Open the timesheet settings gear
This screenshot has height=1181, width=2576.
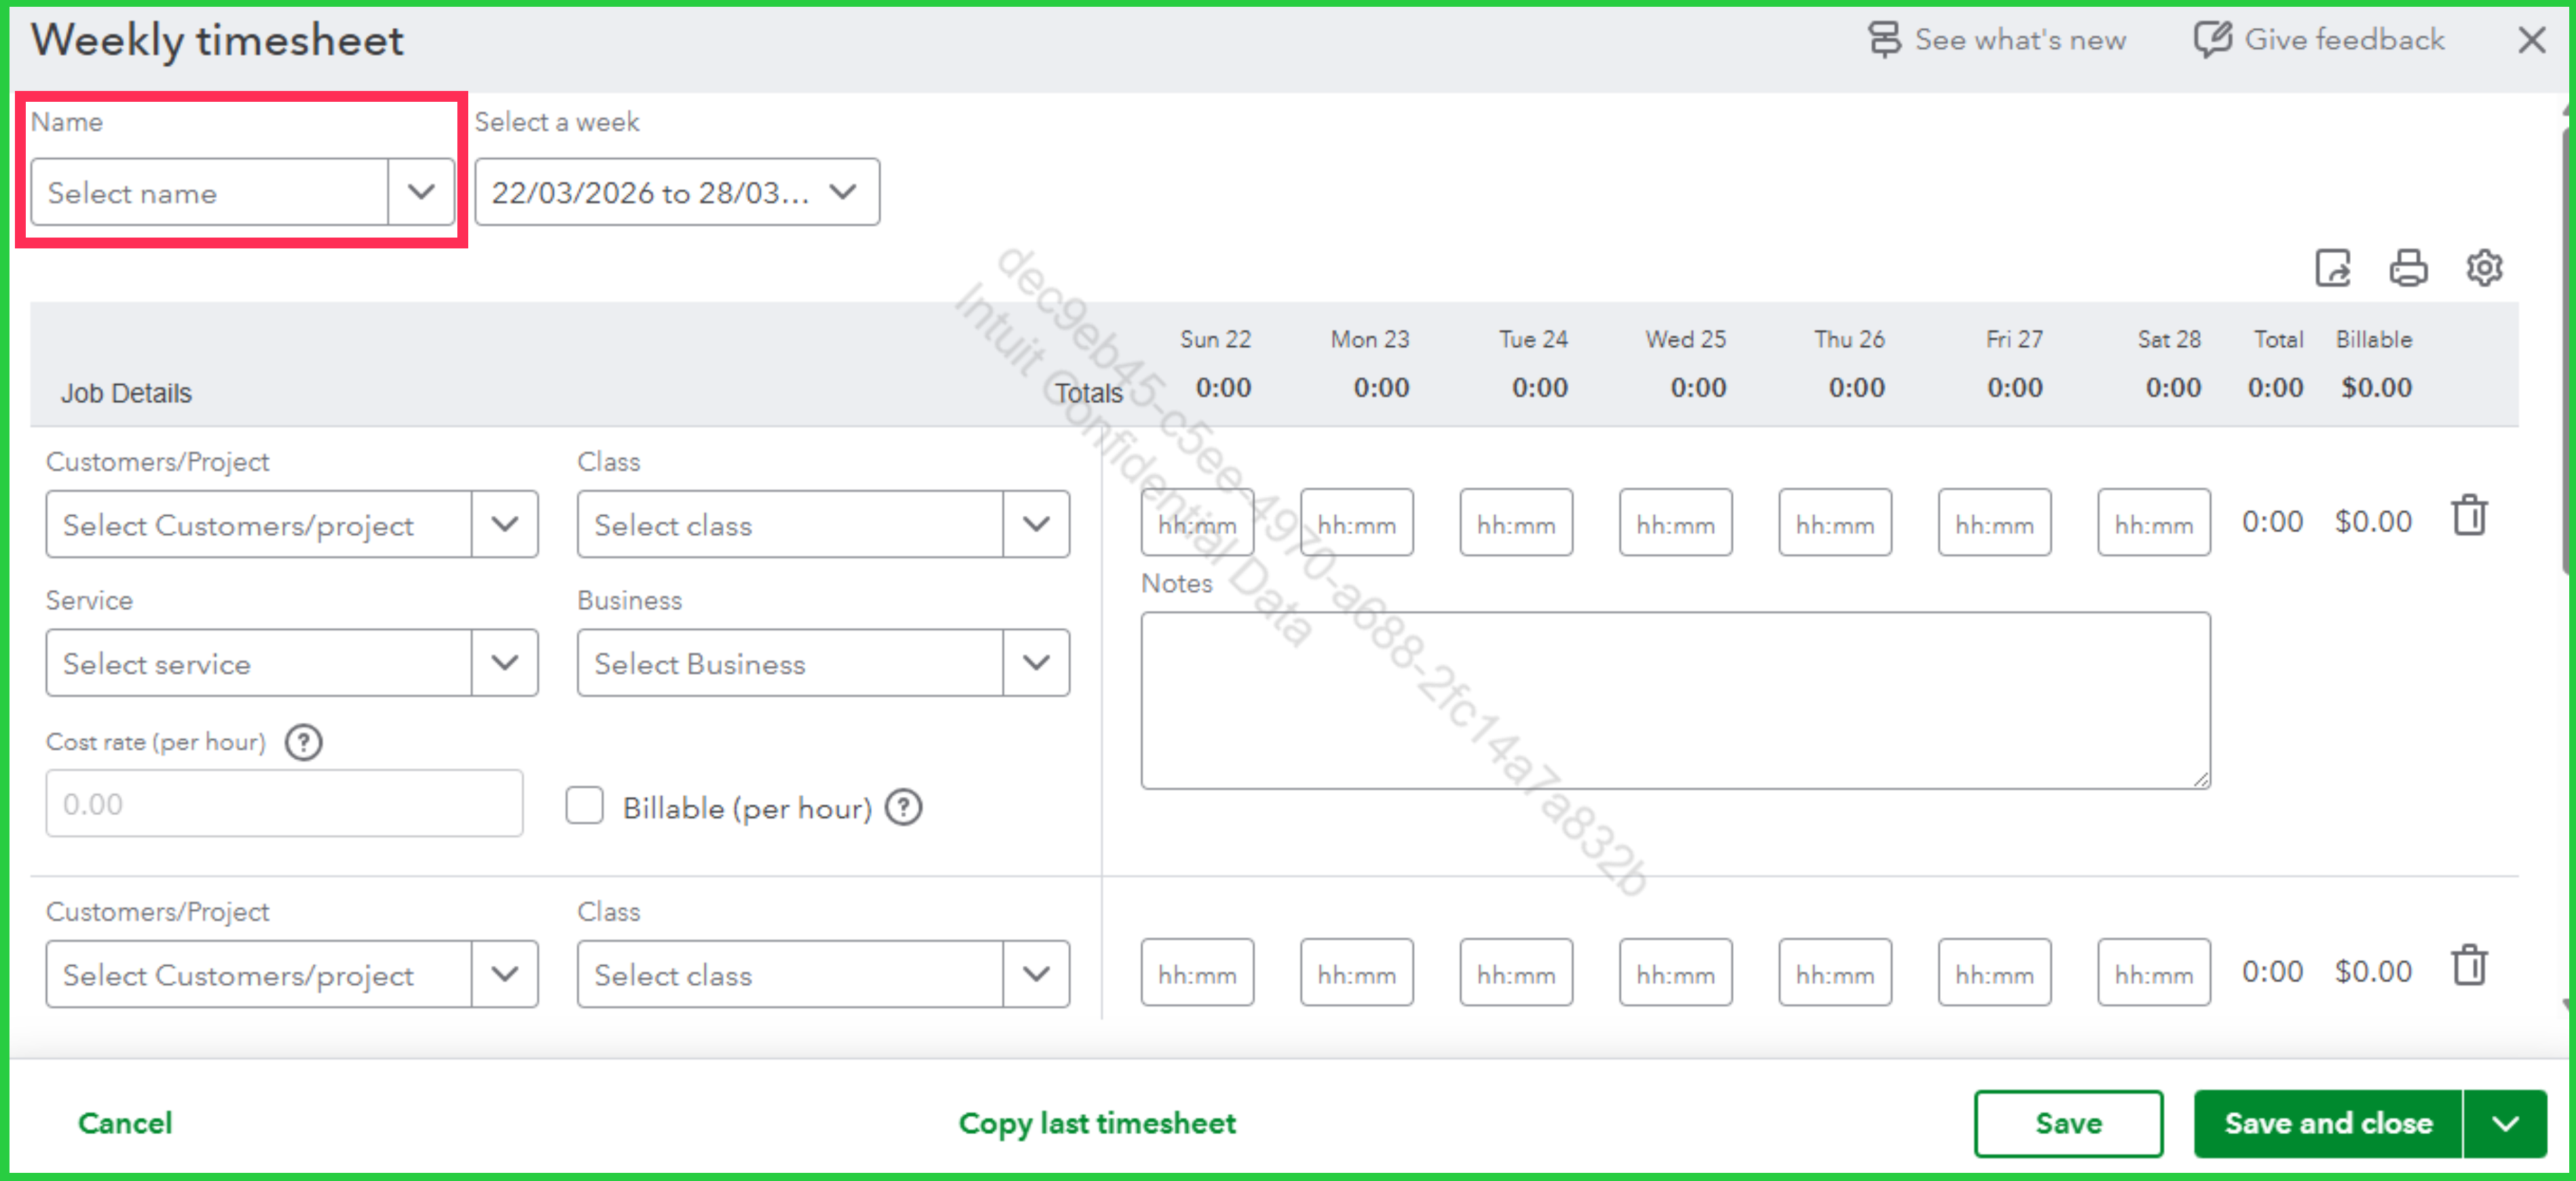(x=2483, y=268)
